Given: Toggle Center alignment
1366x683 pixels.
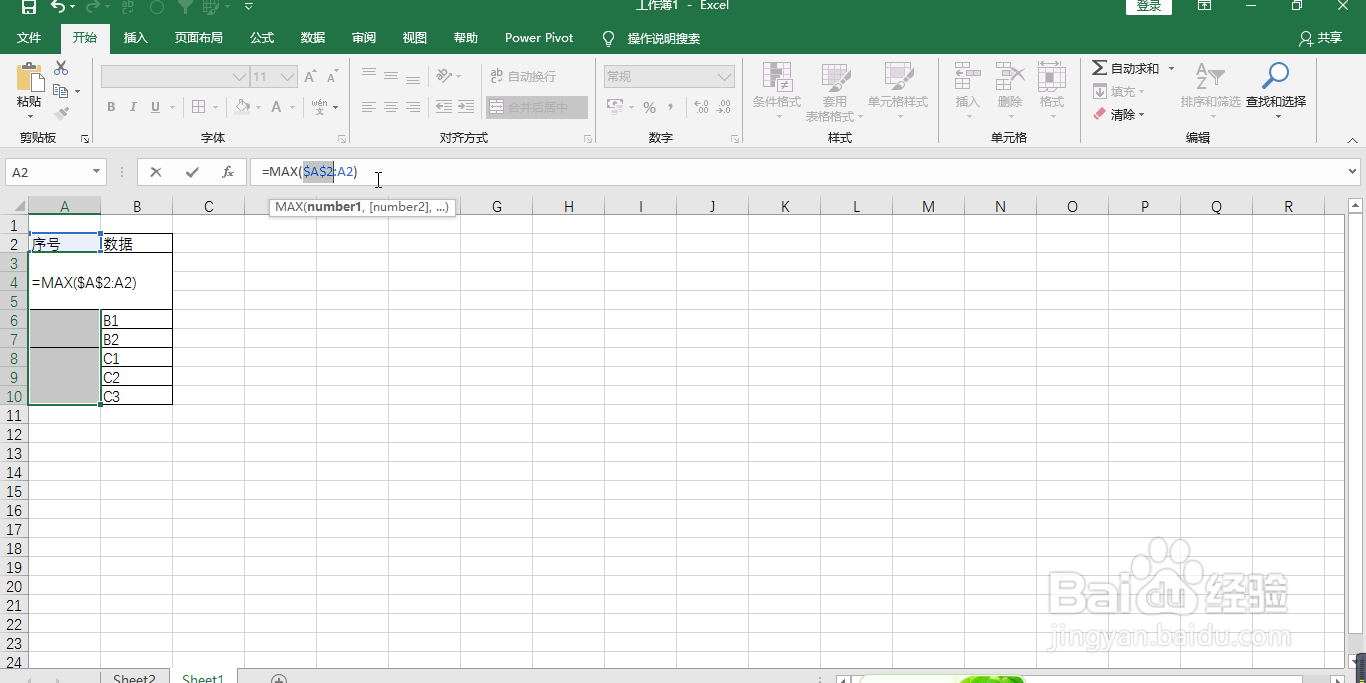Looking at the screenshot, I should (391, 107).
